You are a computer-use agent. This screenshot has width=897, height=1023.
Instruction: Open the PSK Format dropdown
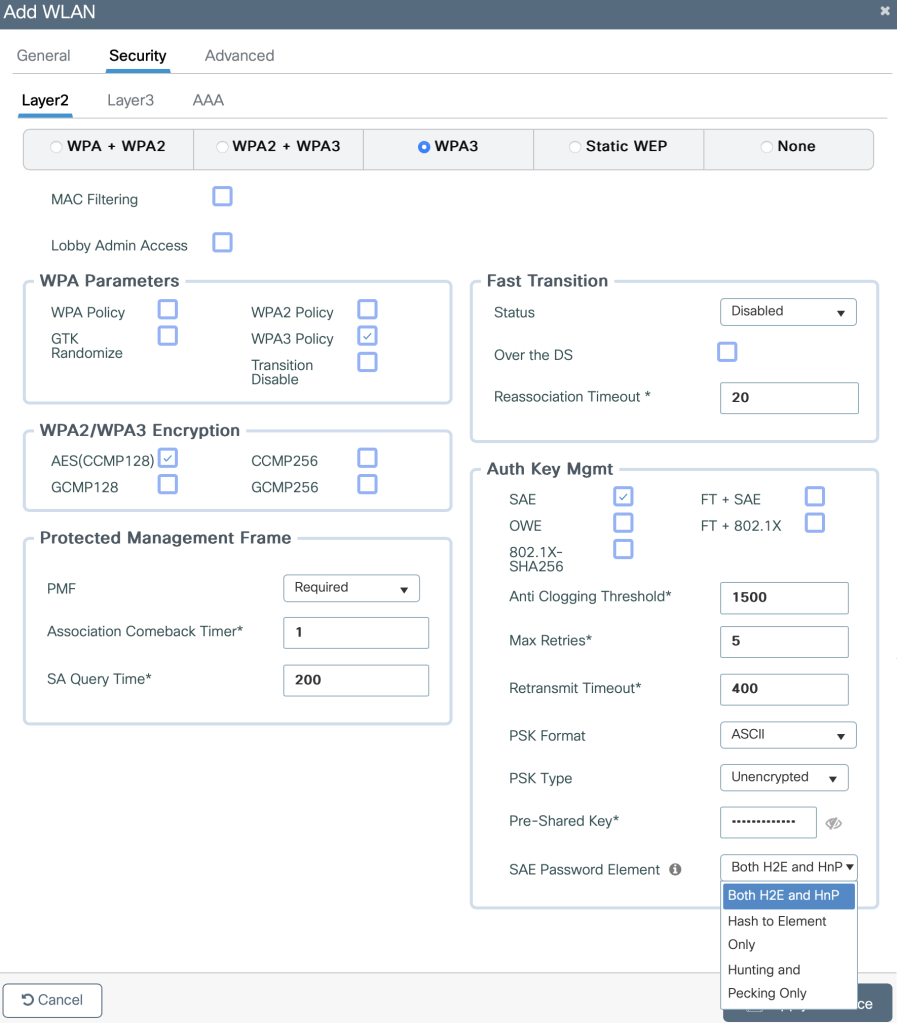pyautogui.click(x=788, y=735)
